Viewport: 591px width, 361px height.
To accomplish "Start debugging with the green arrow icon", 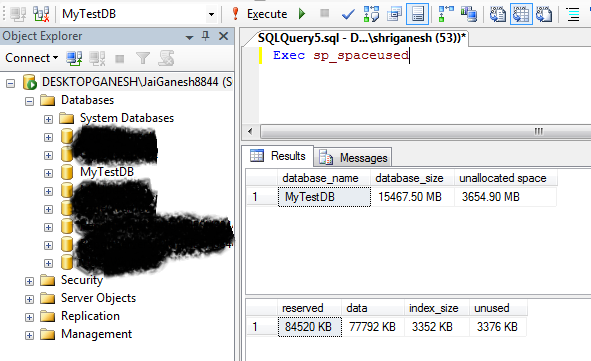I will [x=302, y=14].
